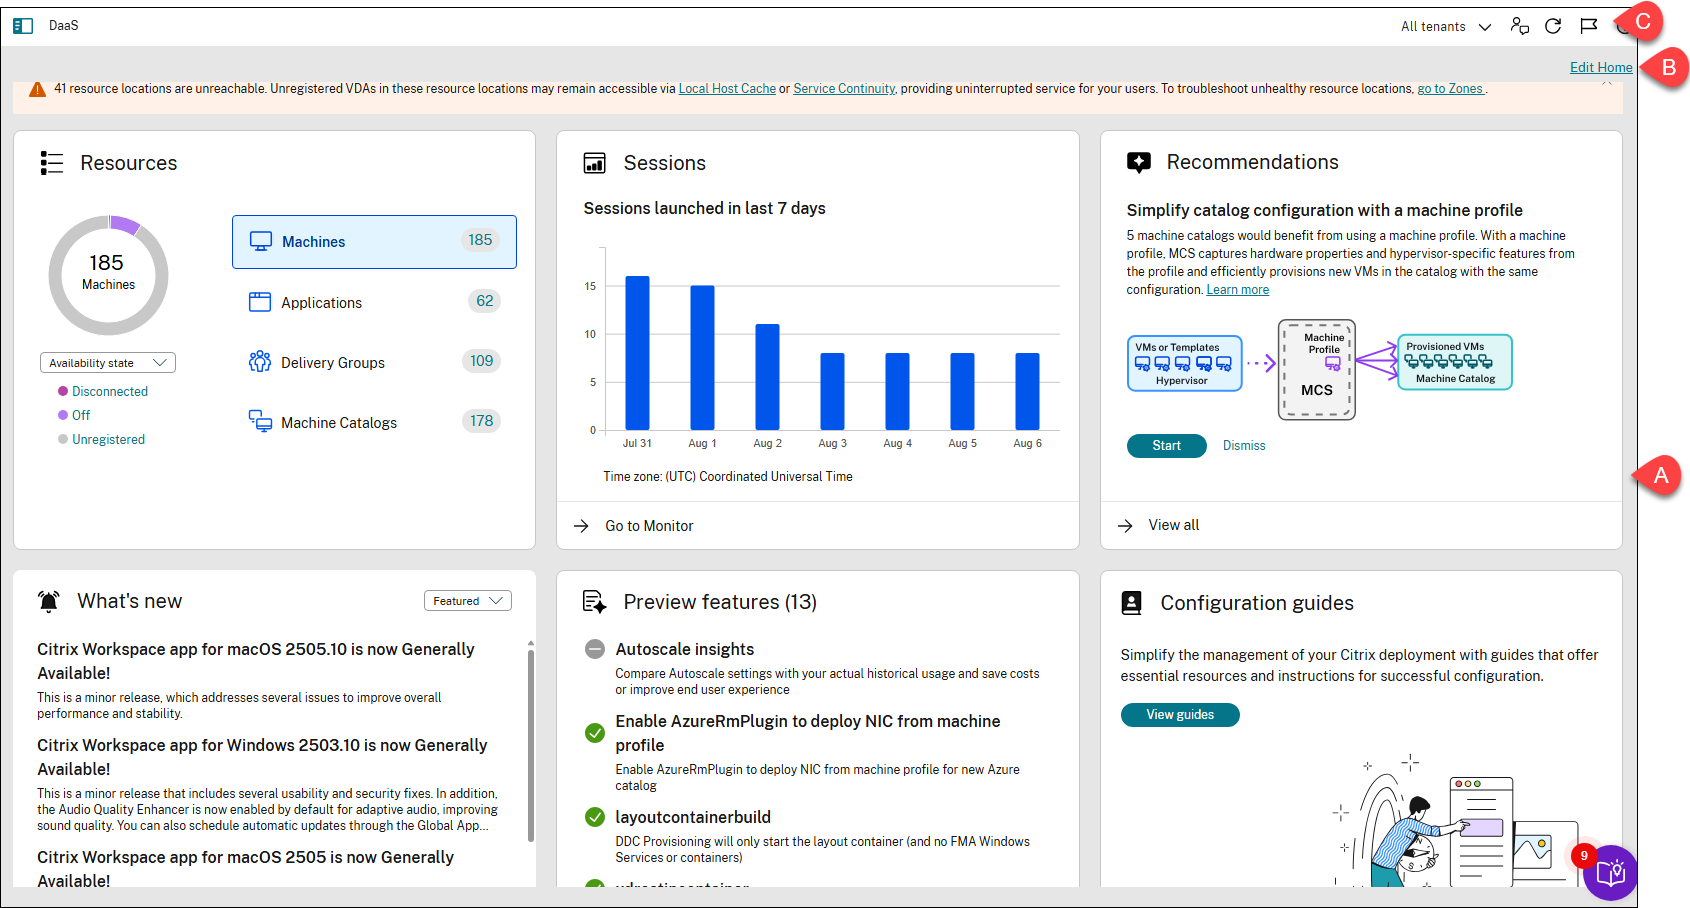Viewport: 1690px width, 908px height.
Task: Click the refresh icon in top bar
Action: pyautogui.click(x=1553, y=26)
